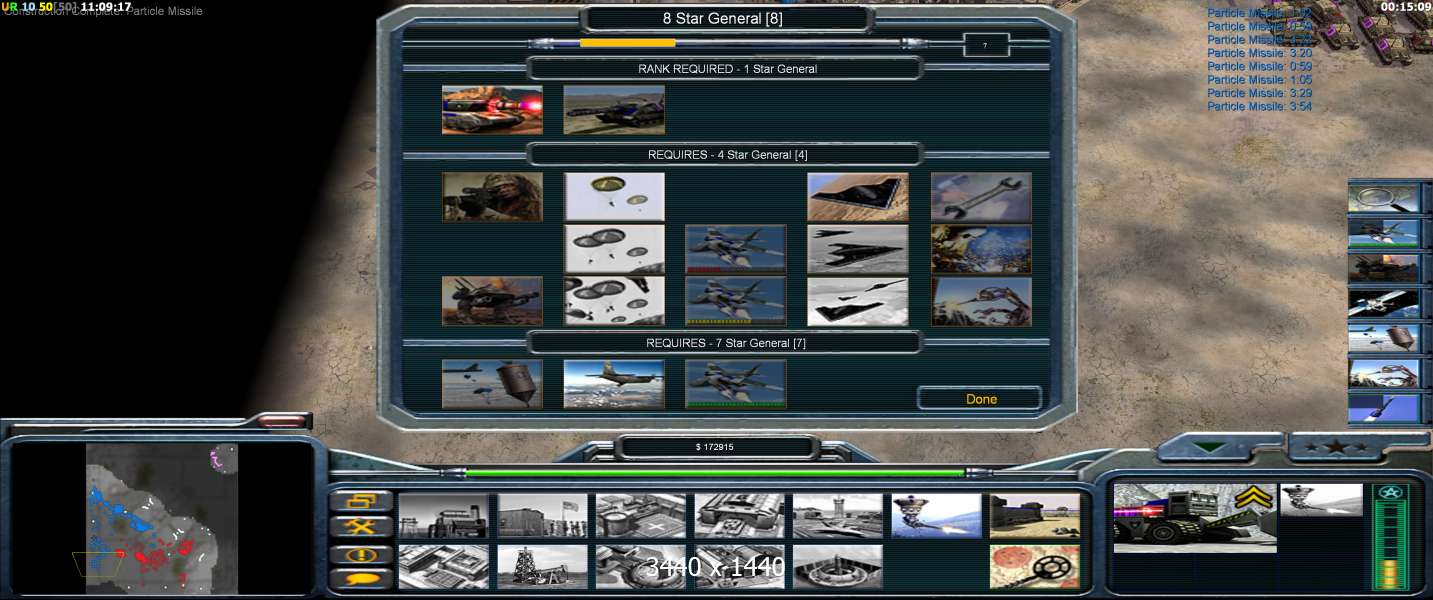The image size is (1433, 600).
Task: Click the Done button in promotions panel
Action: 980,399
